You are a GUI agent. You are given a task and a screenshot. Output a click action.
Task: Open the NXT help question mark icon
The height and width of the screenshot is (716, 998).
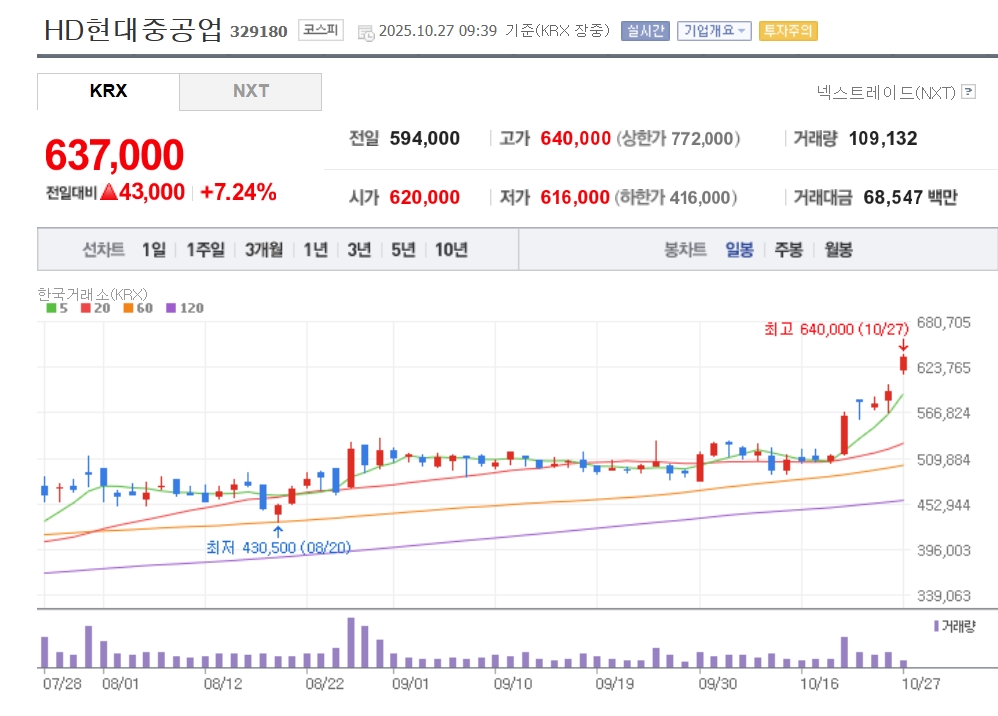pos(968,92)
